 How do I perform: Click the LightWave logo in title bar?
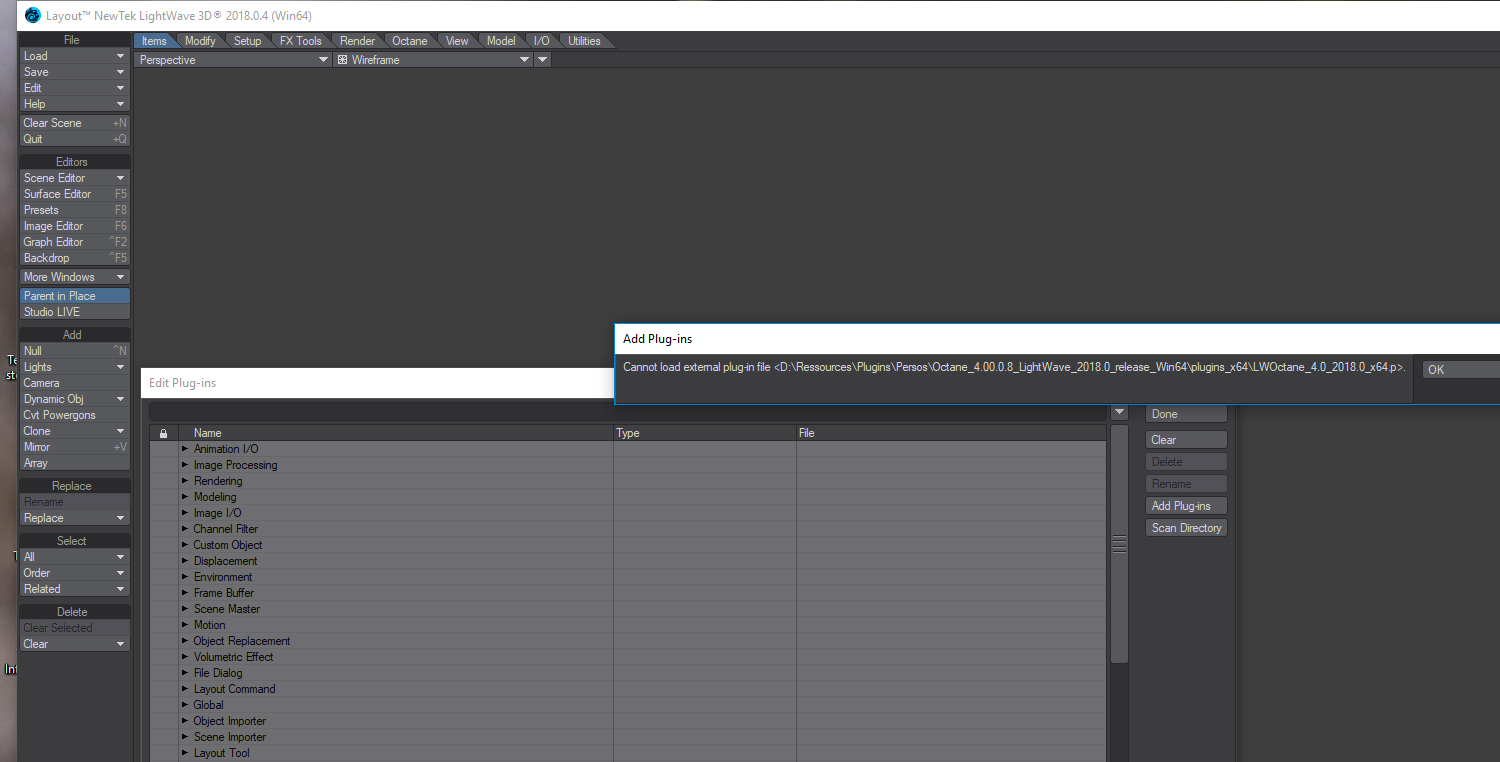click(x=33, y=15)
